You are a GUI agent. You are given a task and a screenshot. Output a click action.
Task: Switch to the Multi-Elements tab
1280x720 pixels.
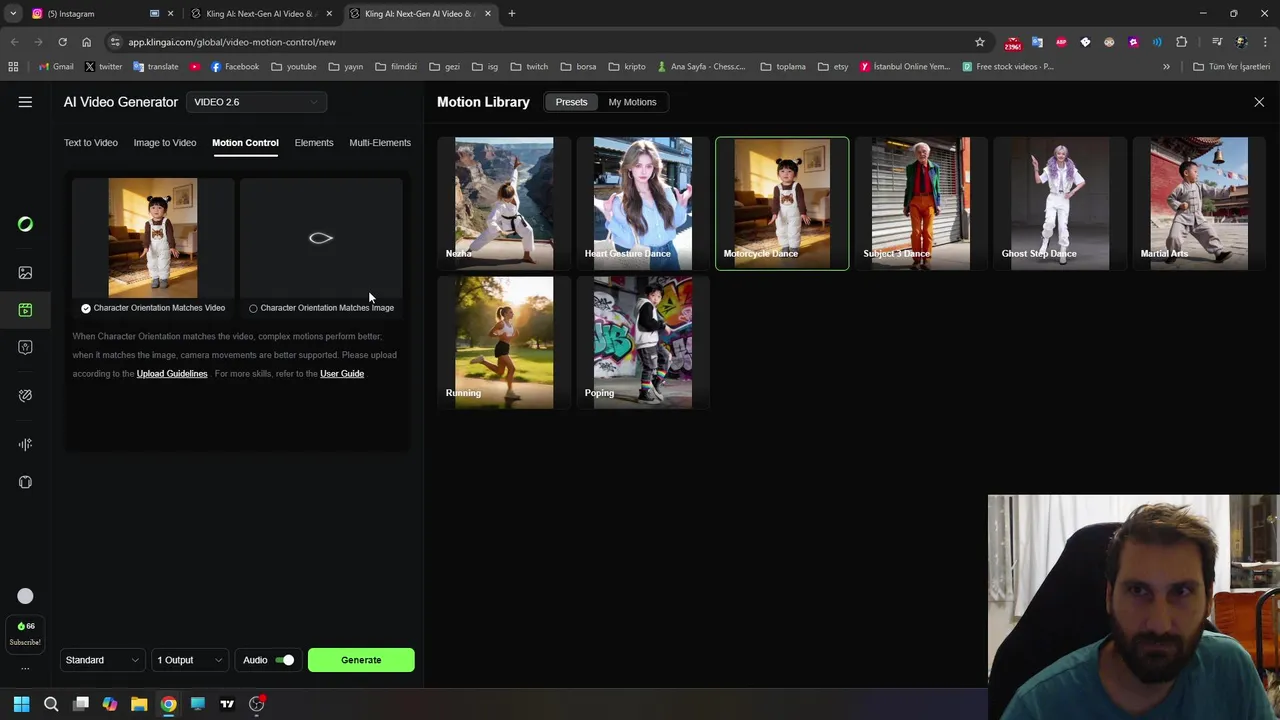coord(380,142)
